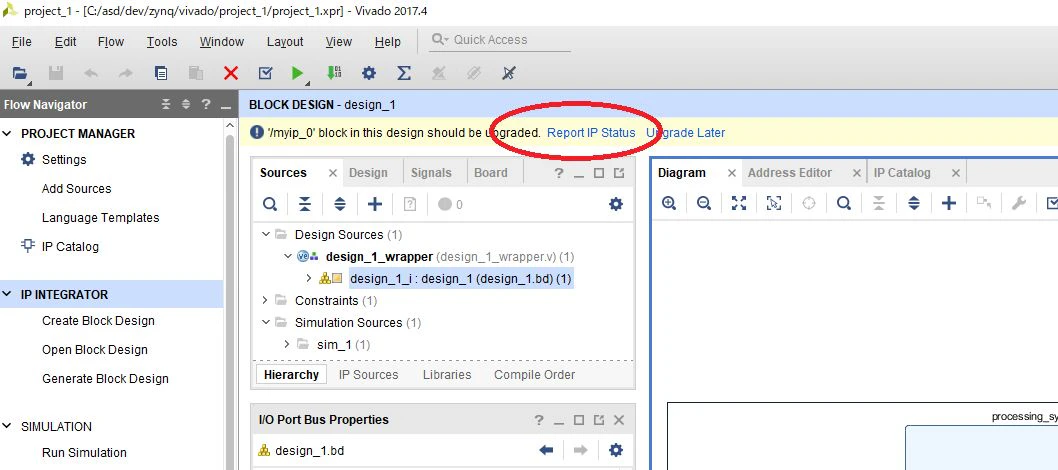
Task: Click Run Simulation
Action: 84,452
